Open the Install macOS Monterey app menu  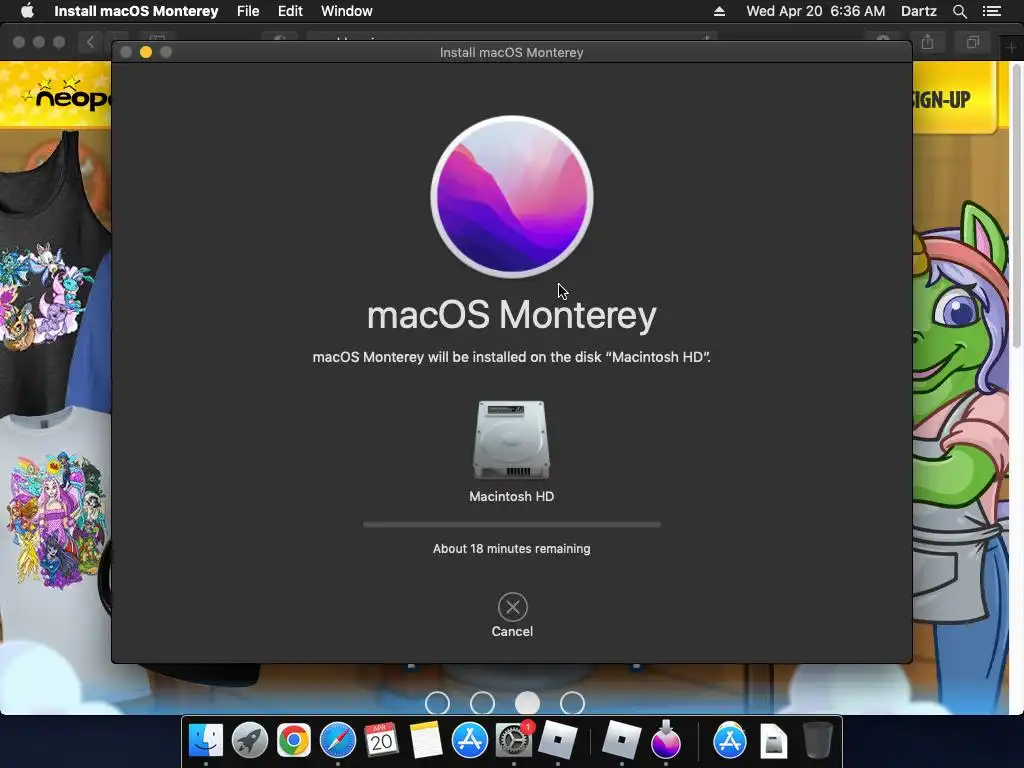point(136,11)
